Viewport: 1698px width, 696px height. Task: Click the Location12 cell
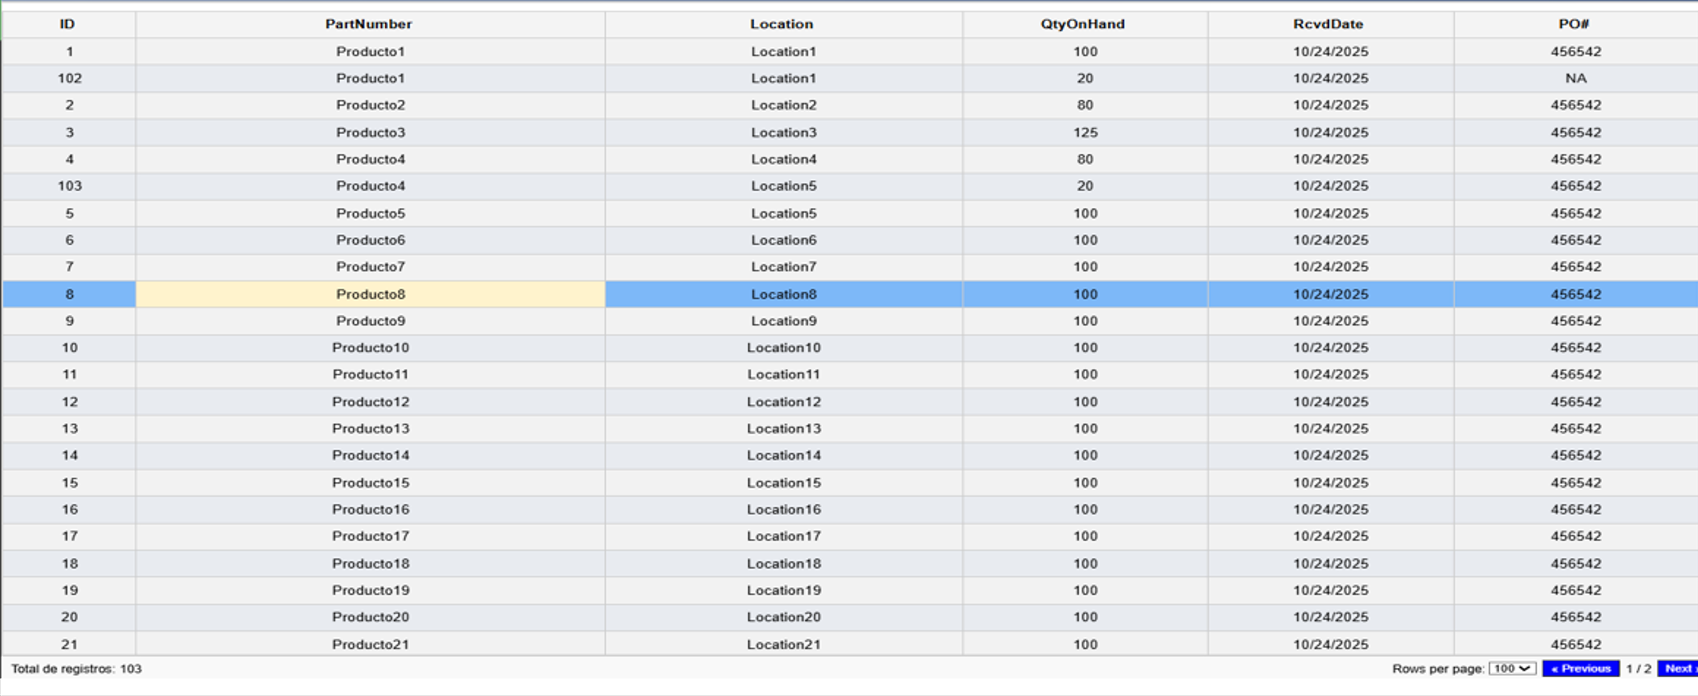[x=783, y=402]
